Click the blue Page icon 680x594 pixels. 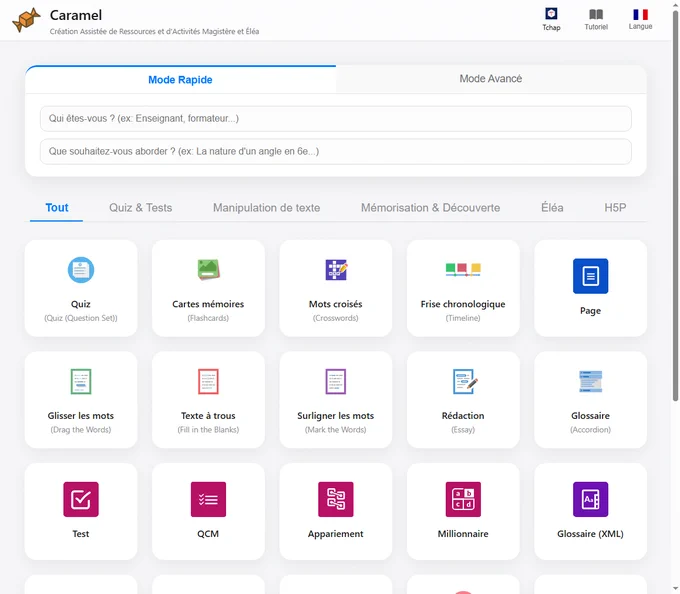pyautogui.click(x=590, y=276)
